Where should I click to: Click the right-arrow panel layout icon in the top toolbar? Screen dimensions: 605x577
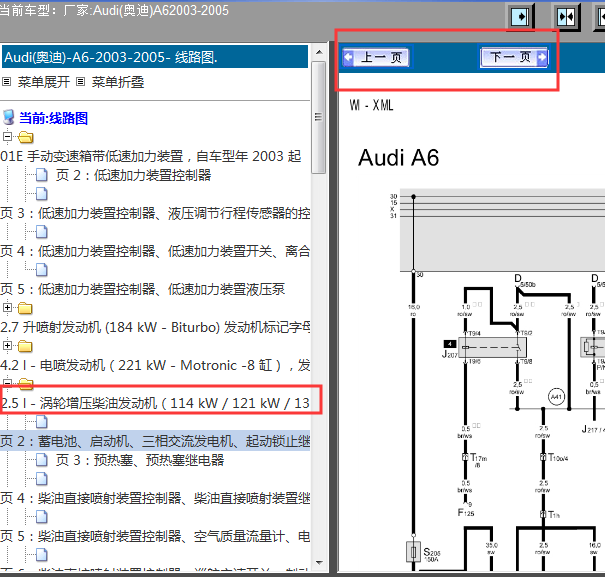coord(520,16)
